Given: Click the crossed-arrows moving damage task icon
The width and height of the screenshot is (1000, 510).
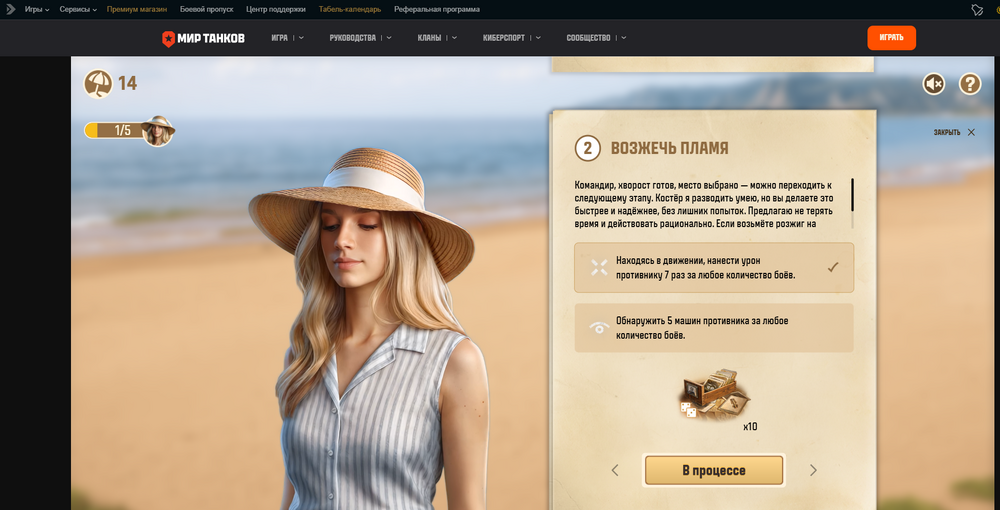Looking at the screenshot, I should click(x=598, y=268).
